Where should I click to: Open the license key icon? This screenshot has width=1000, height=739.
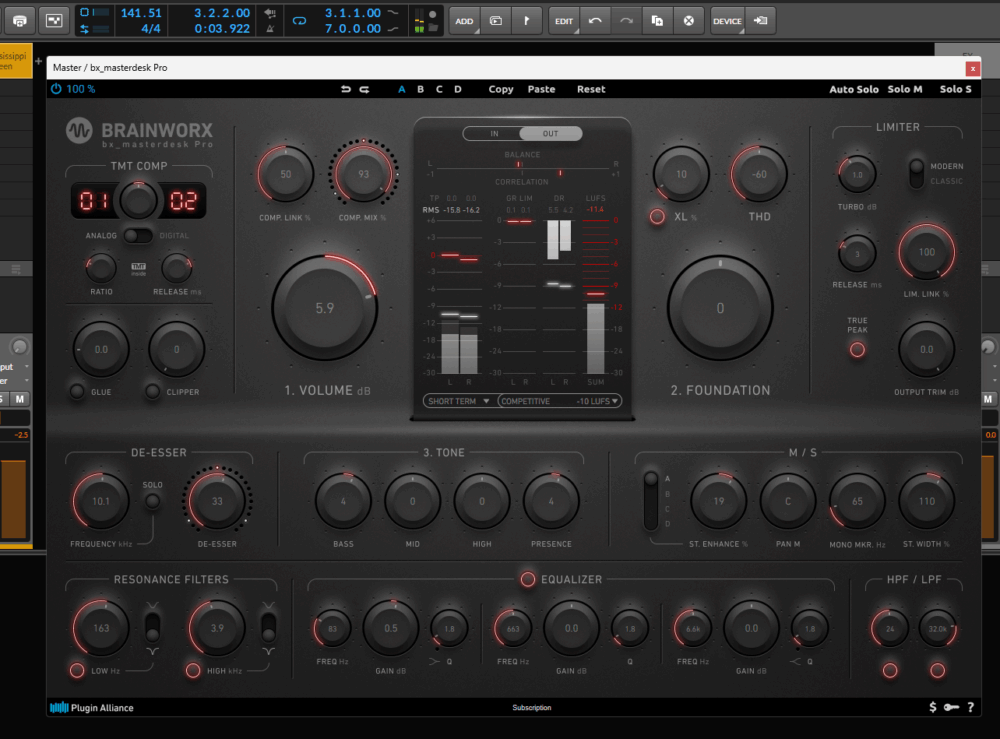coord(952,707)
